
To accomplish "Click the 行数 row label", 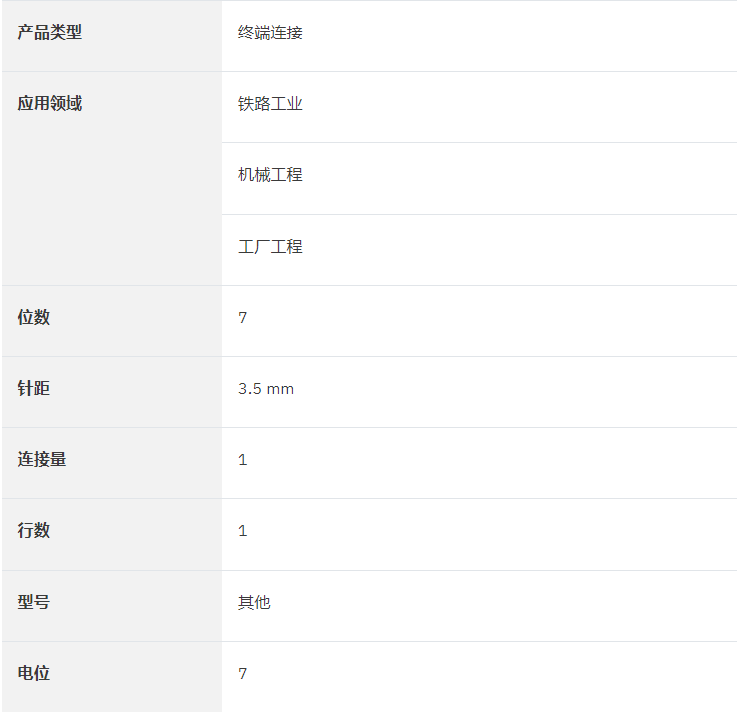I will click(34, 530).
